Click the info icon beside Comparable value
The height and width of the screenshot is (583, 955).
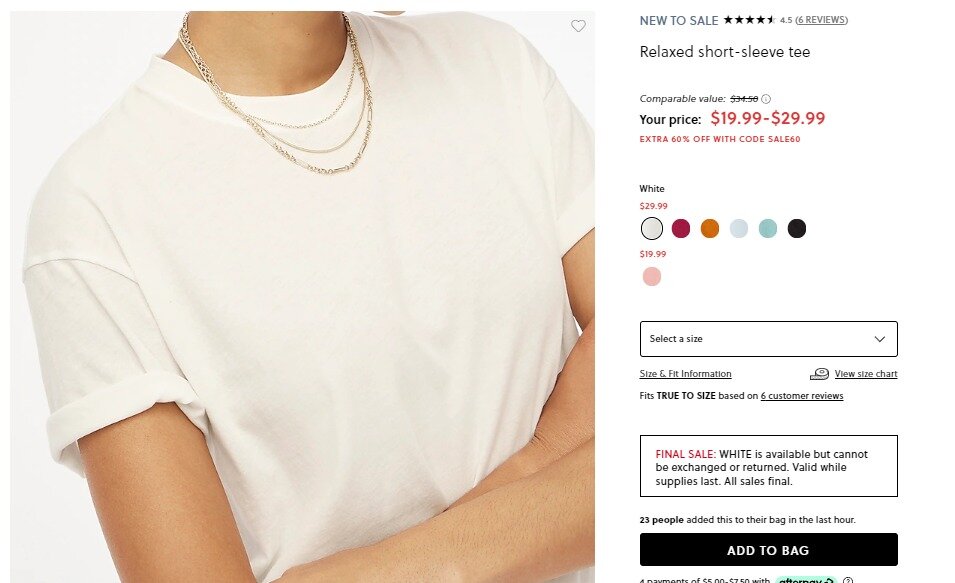(x=766, y=99)
